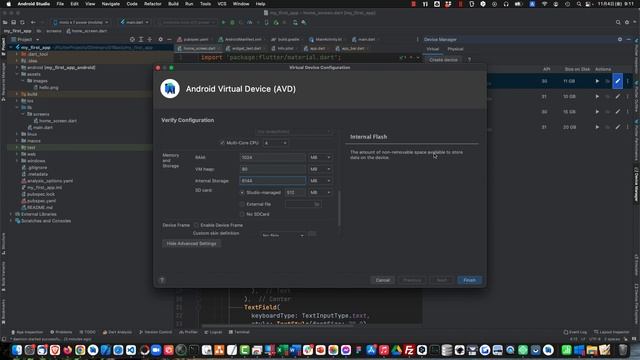Image resolution: width=640 pixels, height=360 pixels.
Task: Switch to Physical tab in Device Manager
Action: point(455,49)
